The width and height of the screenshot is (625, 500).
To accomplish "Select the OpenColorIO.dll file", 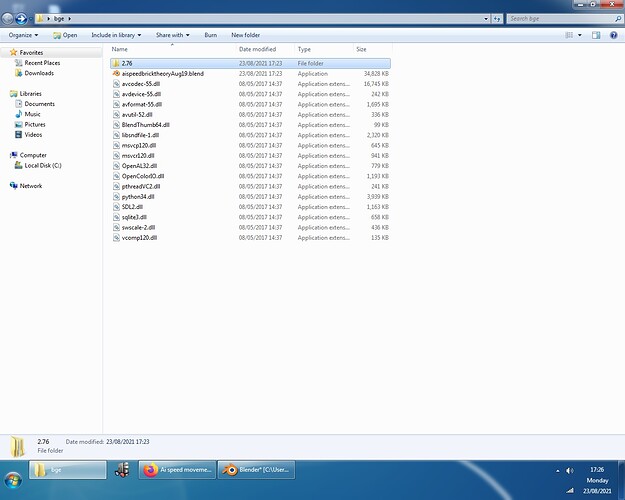I will [250, 176].
